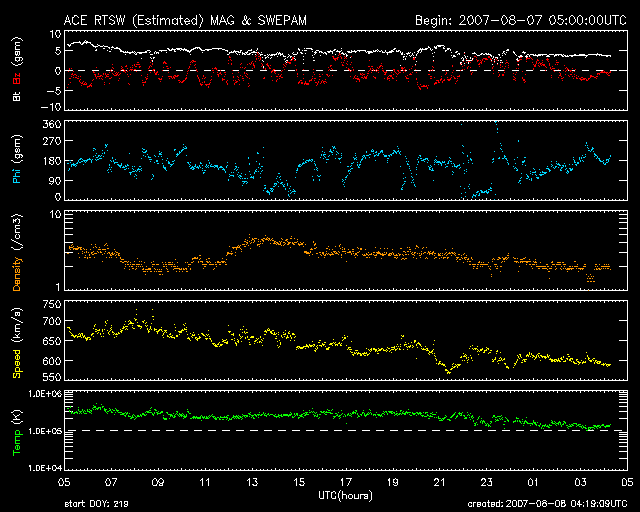Click the '03' hour tick label
The height and width of the screenshot is (512, 640).
point(580,482)
